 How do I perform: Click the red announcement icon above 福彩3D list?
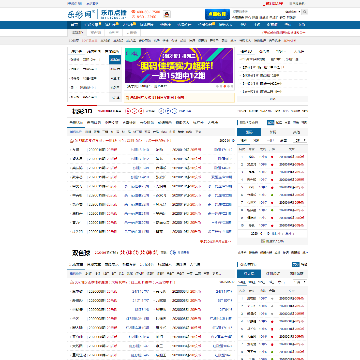pos(72,141)
